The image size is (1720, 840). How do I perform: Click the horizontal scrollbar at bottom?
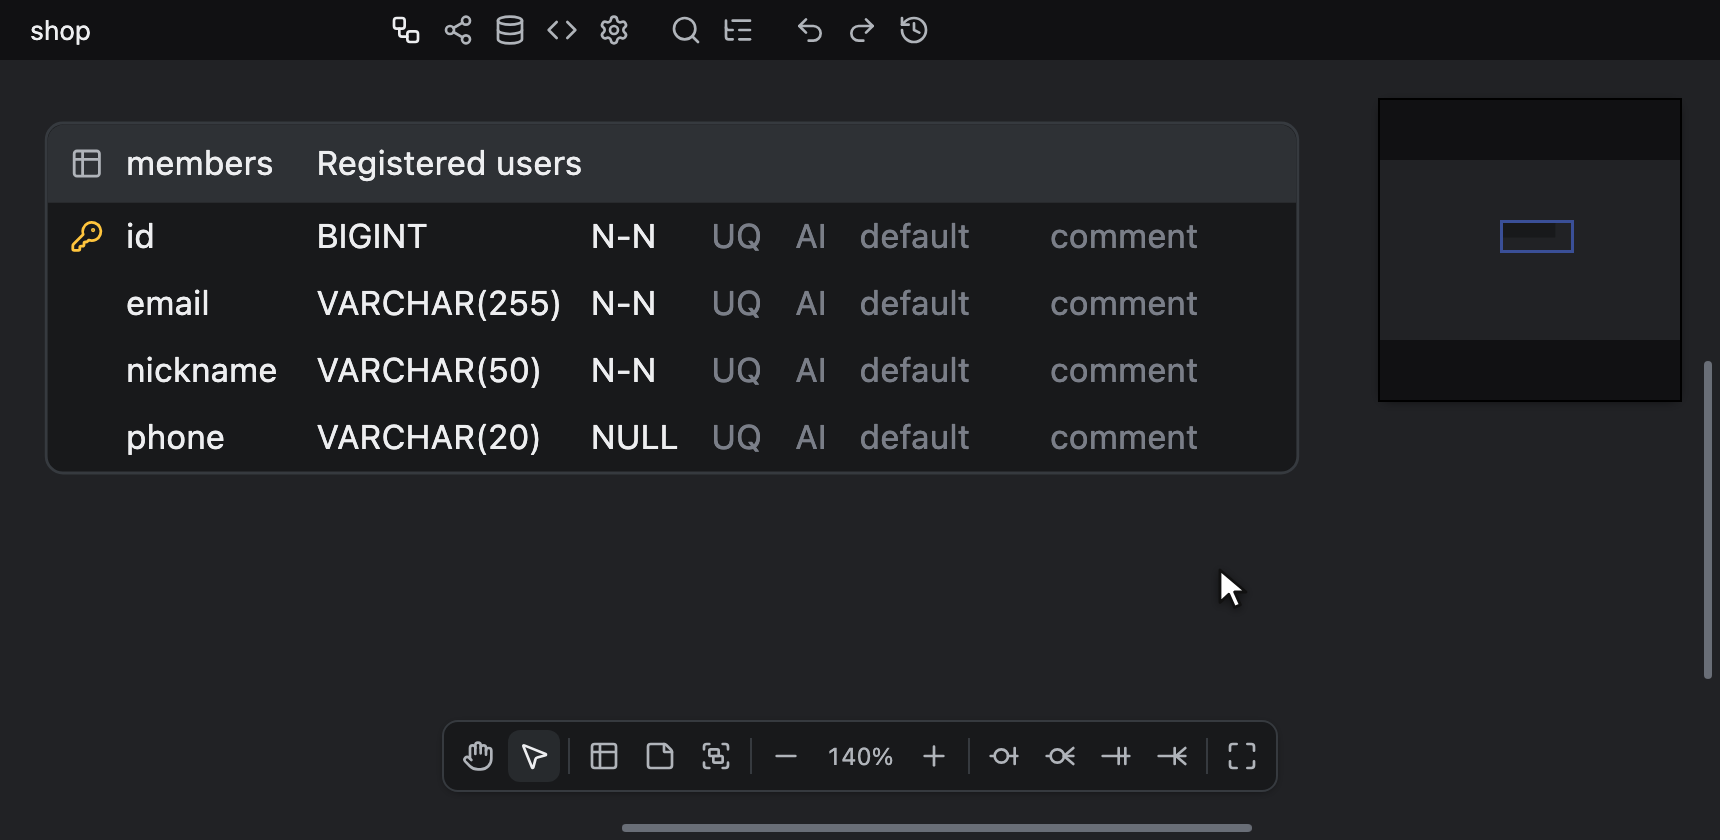pos(937,828)
